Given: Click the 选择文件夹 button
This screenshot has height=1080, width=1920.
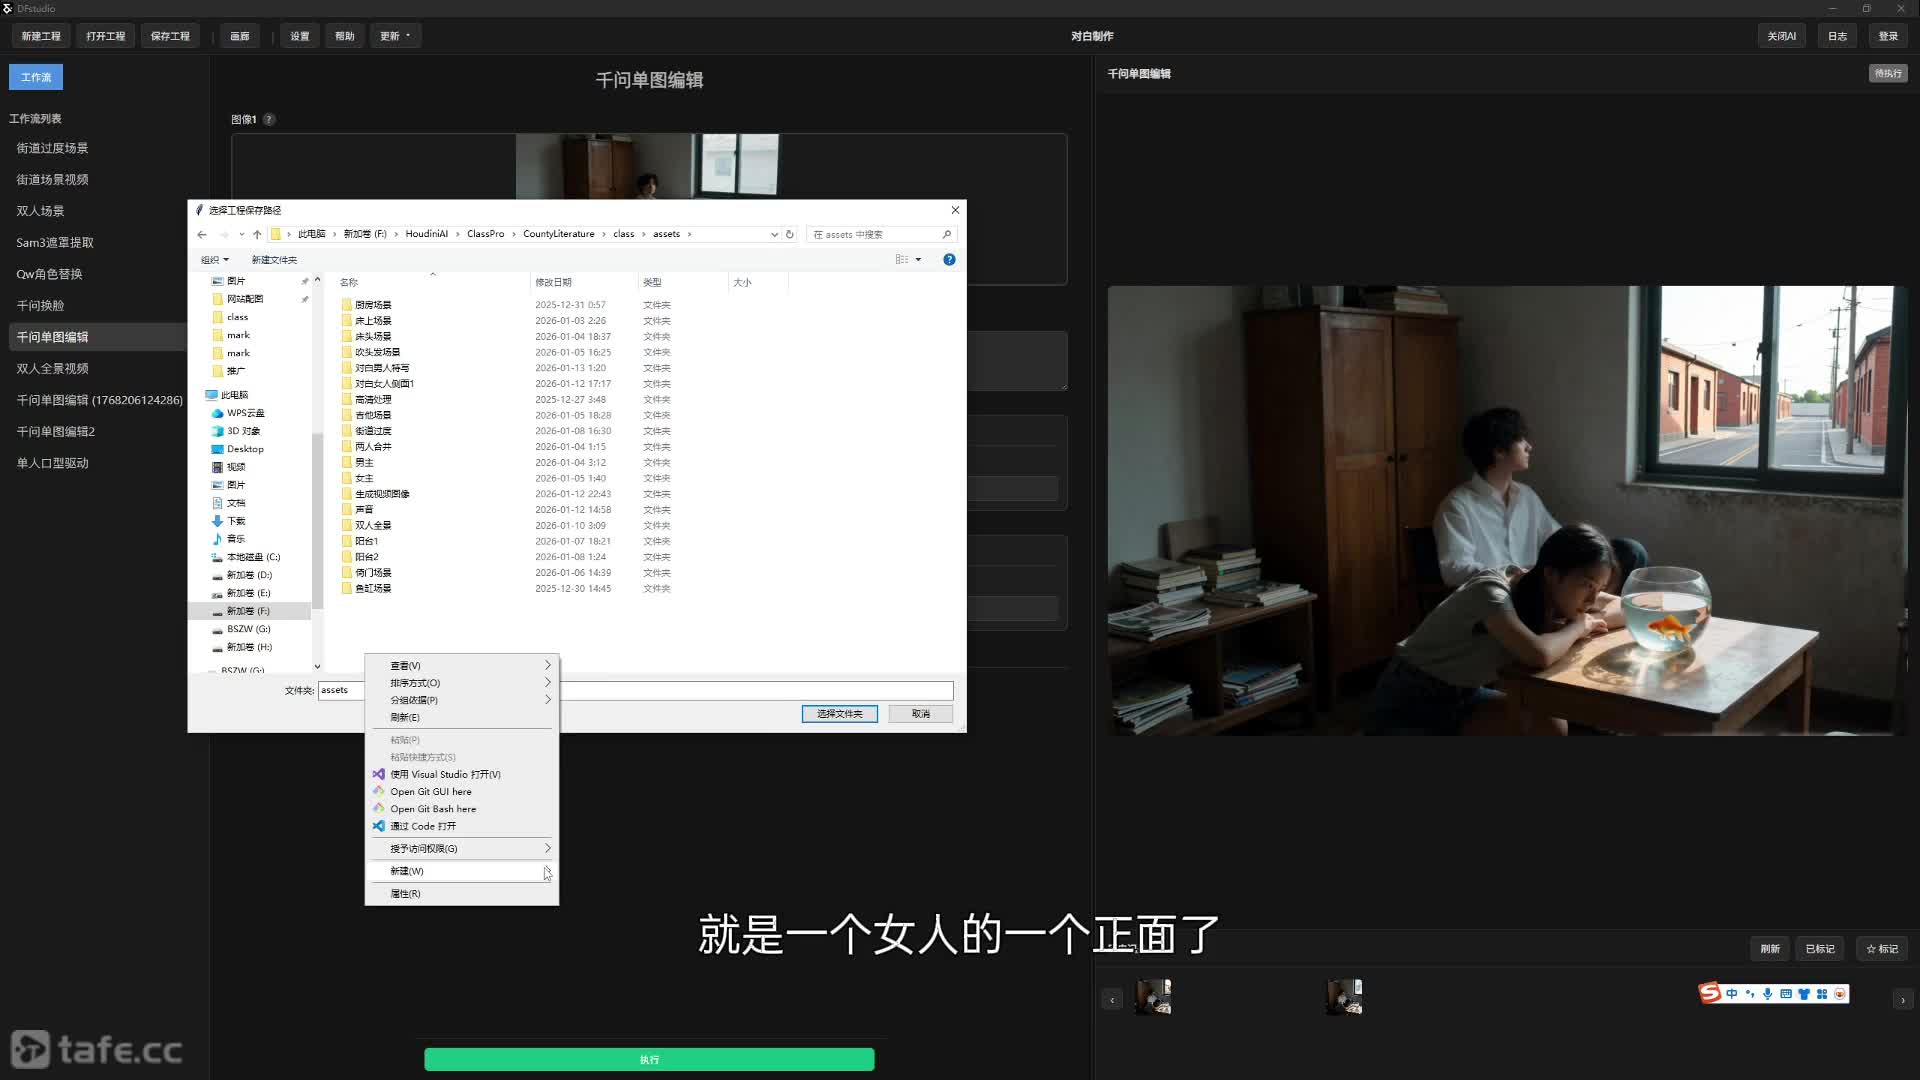Looking at the screenshot, I should point(839,714).
